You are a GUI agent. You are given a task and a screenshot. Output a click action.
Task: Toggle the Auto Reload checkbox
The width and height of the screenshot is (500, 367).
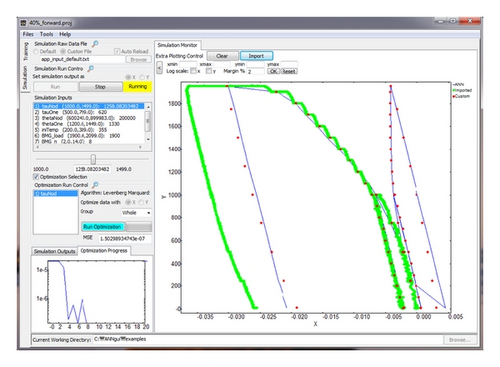point(117,51)
